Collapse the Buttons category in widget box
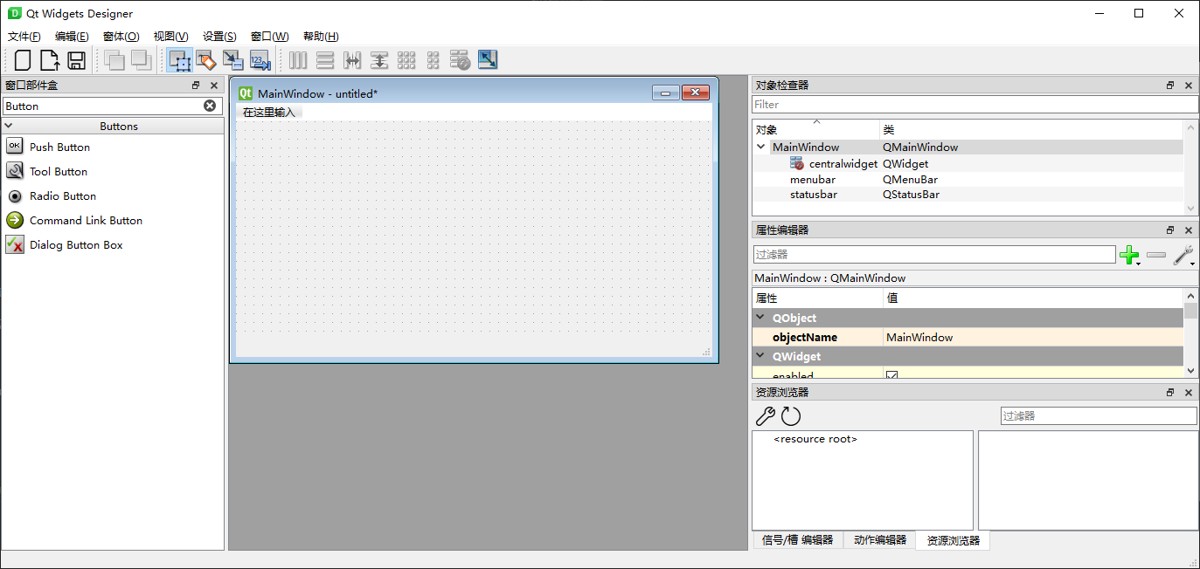This screenshot has width=1200, height=569. (8, 126)
